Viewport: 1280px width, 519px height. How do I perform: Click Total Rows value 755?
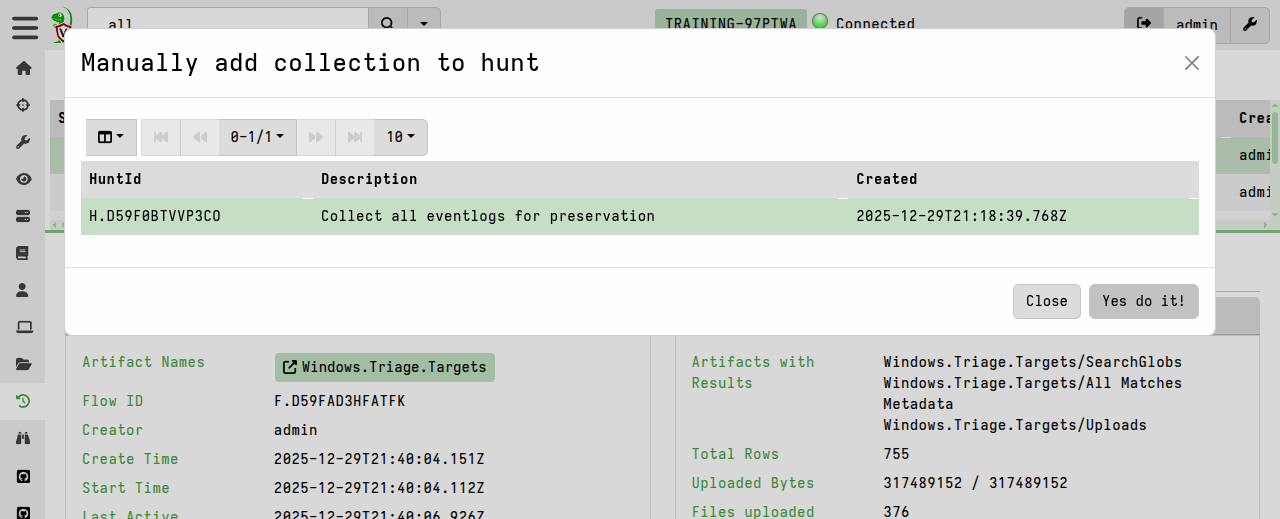click(x=896, y=454)
